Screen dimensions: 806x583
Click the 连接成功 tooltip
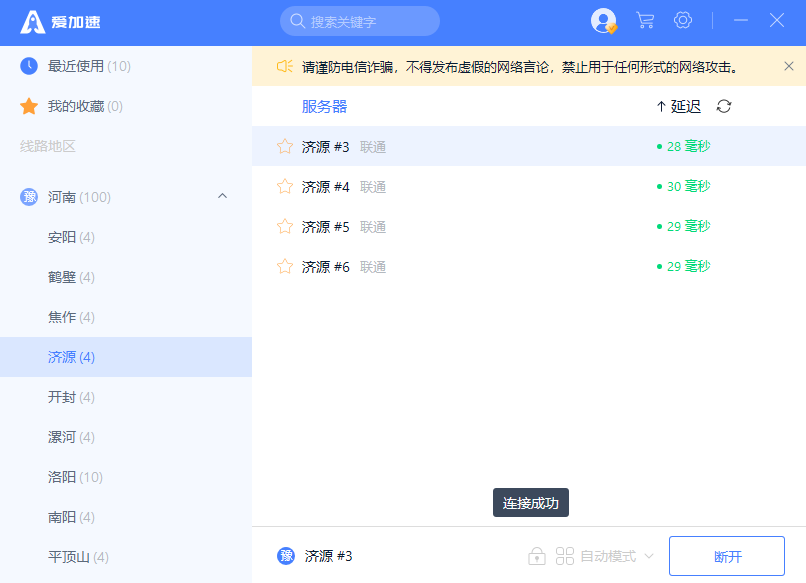[x=530, y=502]
